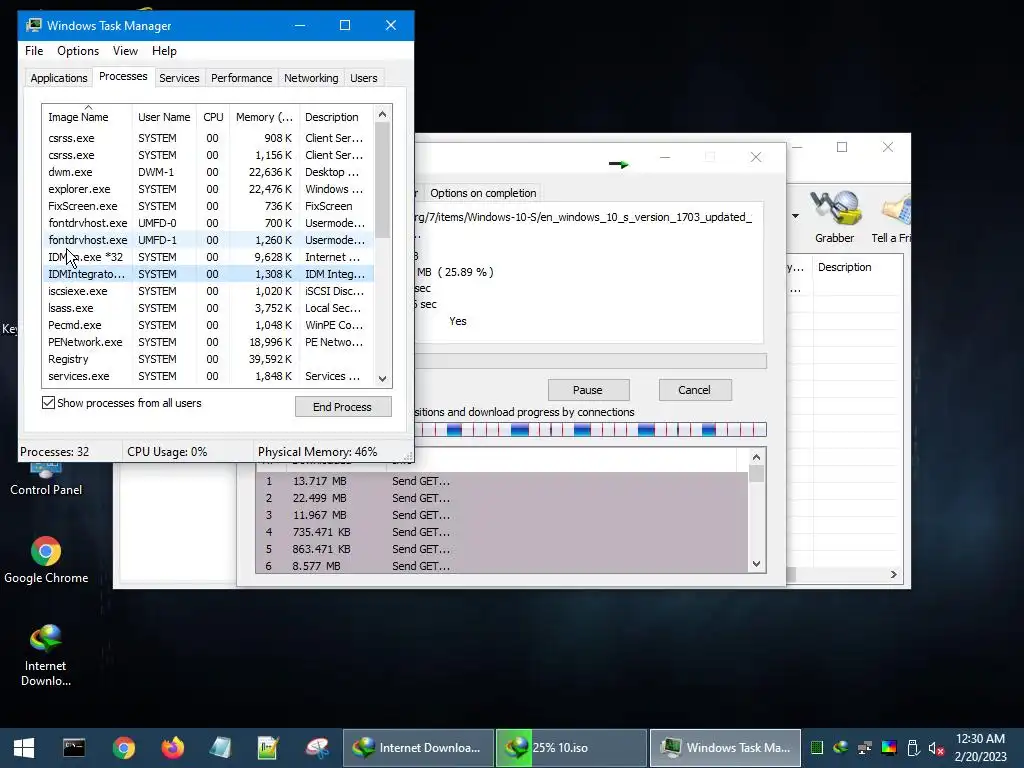
Task: Click the colorful display tray icon
Action: pyautogui.click(x=889, y=748)
